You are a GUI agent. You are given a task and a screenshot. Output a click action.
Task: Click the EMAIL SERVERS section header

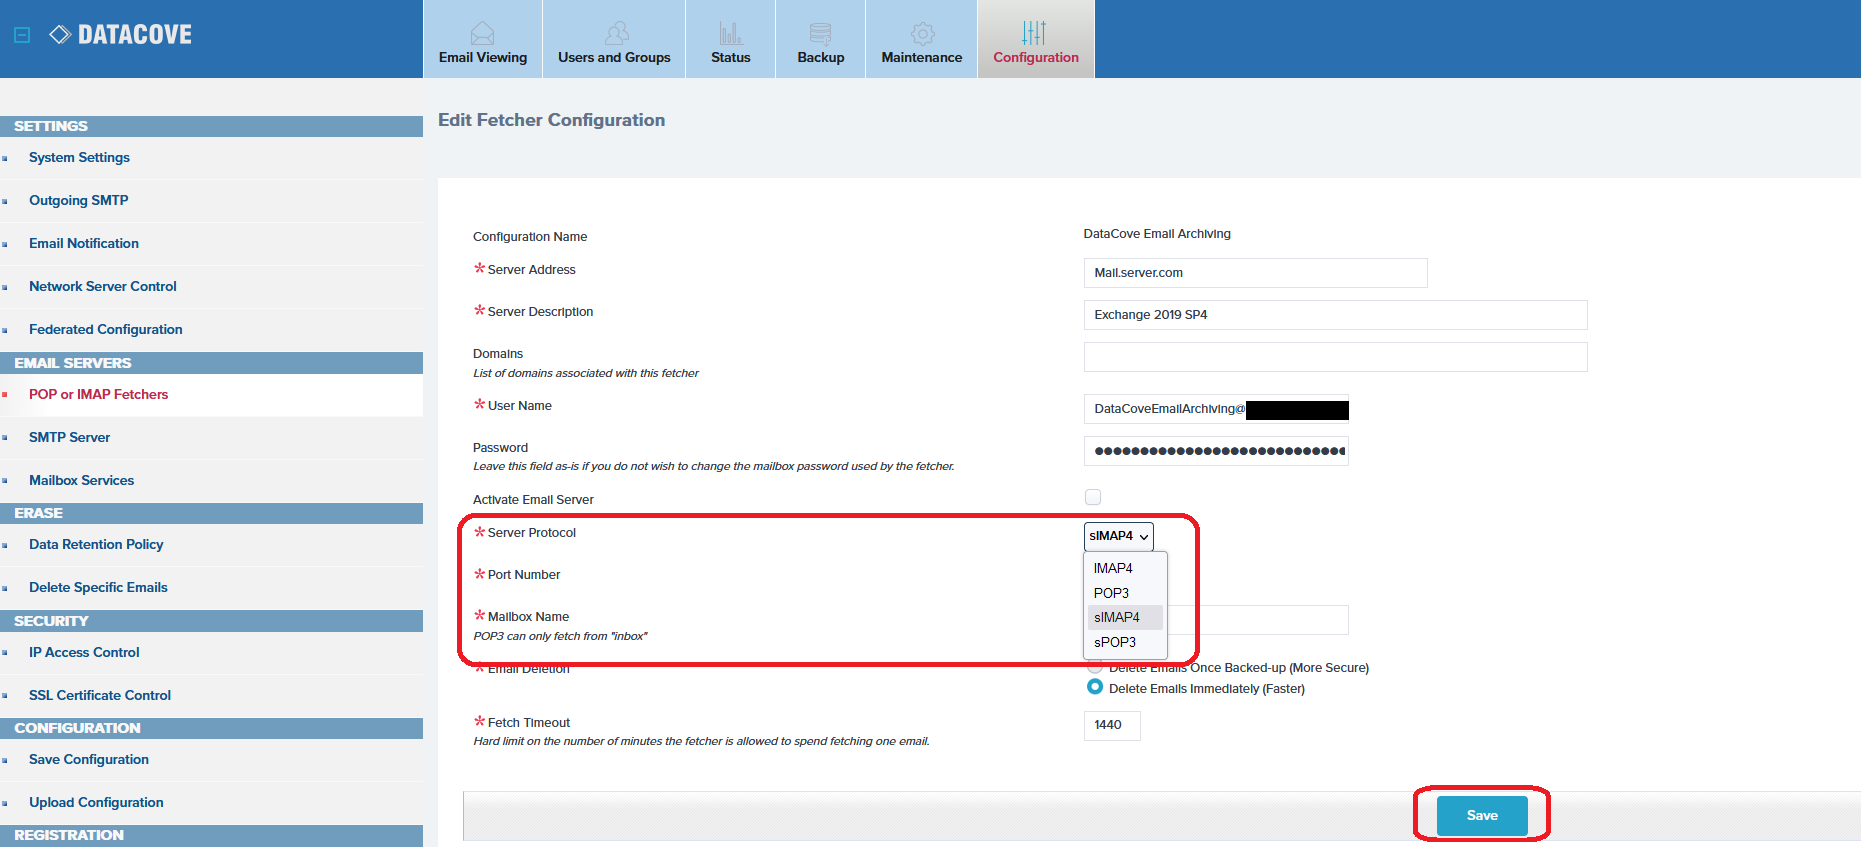[x=211, y=363]
